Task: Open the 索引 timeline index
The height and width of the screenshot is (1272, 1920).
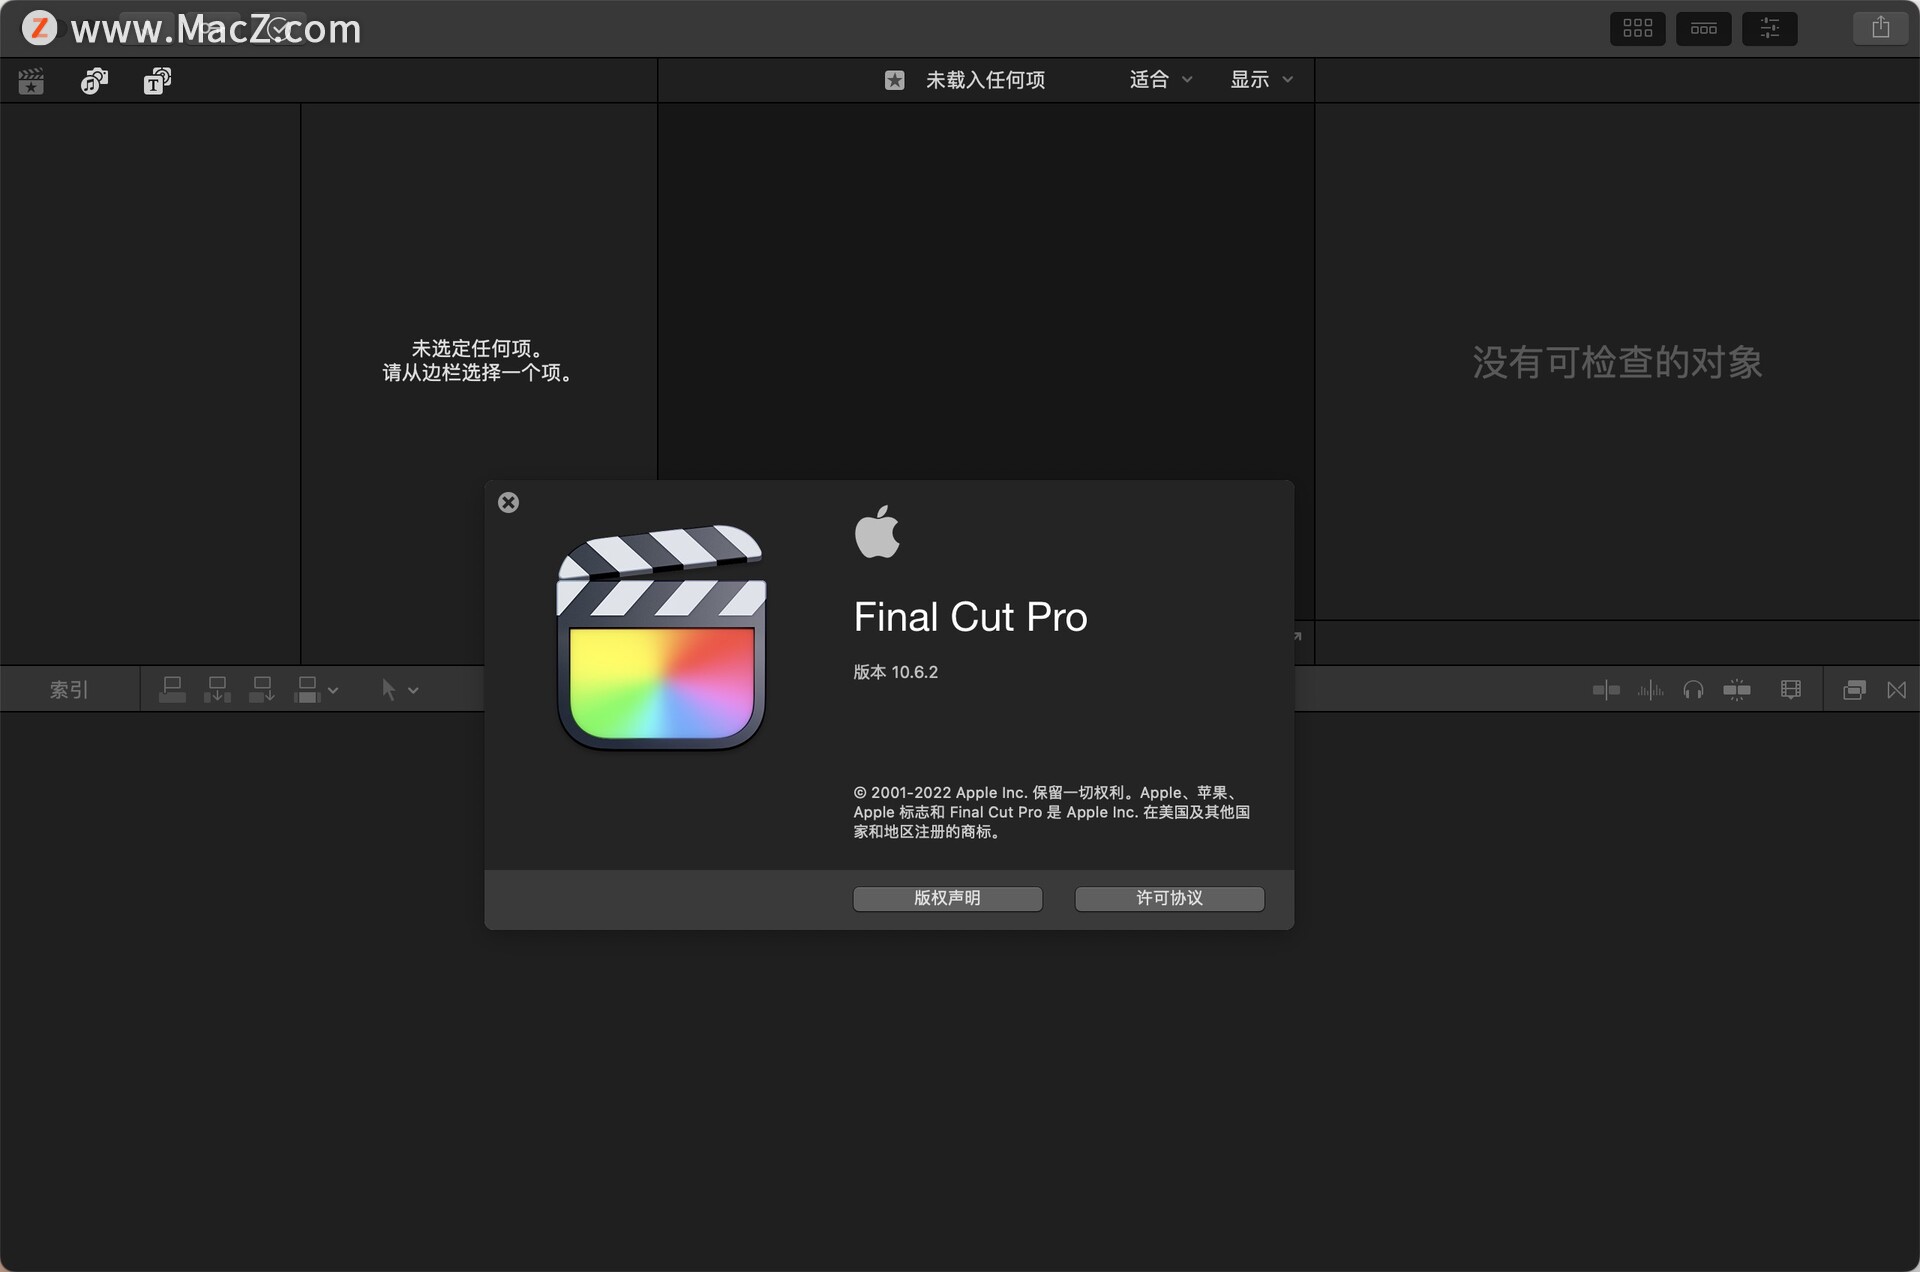Action: click(x=69, y=690)
